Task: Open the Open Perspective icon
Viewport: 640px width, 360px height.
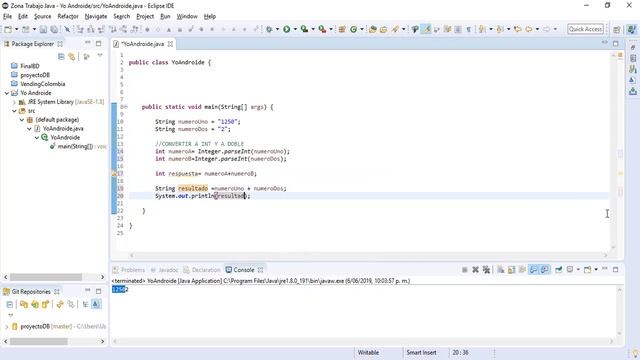Action: 617,29
